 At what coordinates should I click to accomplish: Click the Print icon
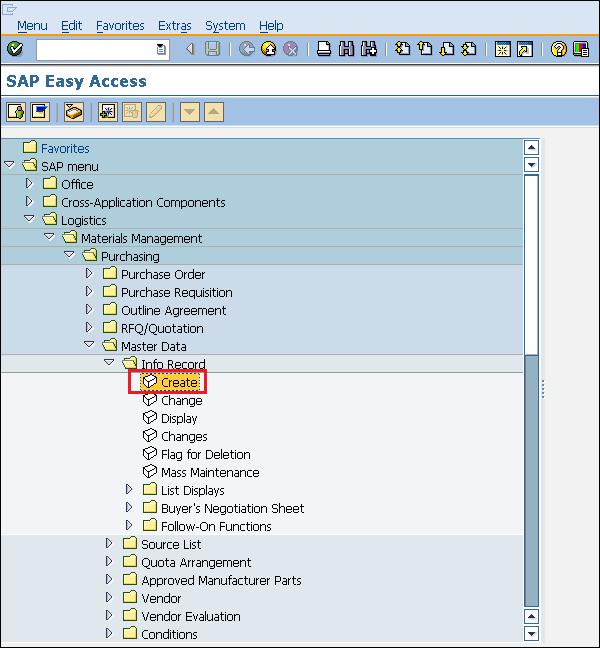tap(324, 49)
